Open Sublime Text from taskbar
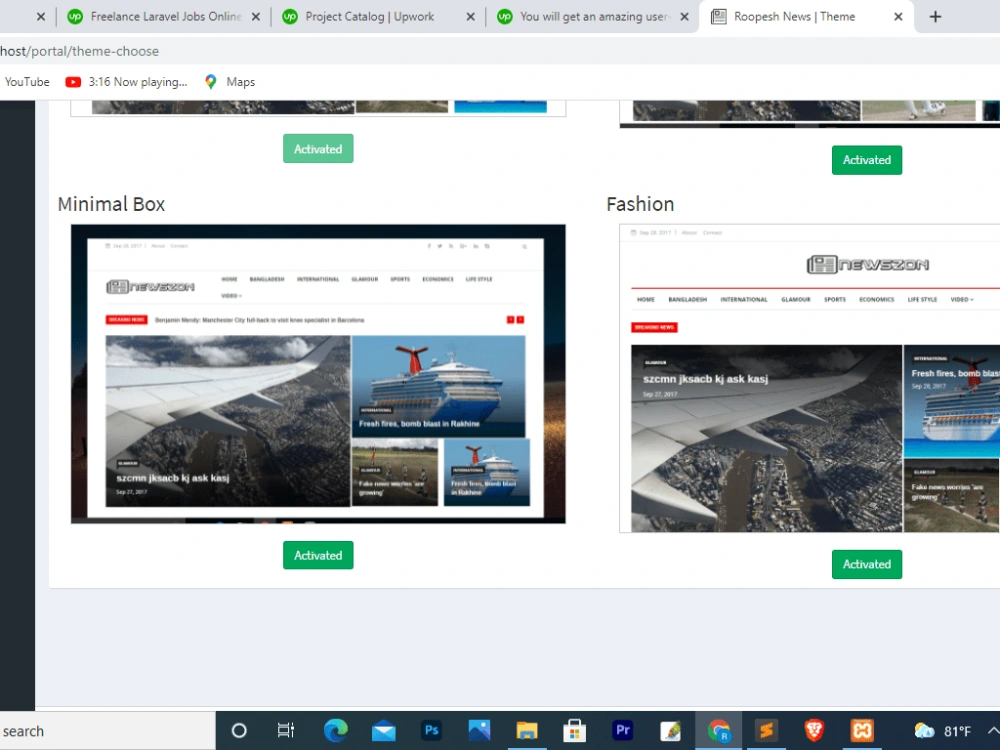Viewport: 1000px width, 750px height. pyautogui.click(x=766, y=731)
